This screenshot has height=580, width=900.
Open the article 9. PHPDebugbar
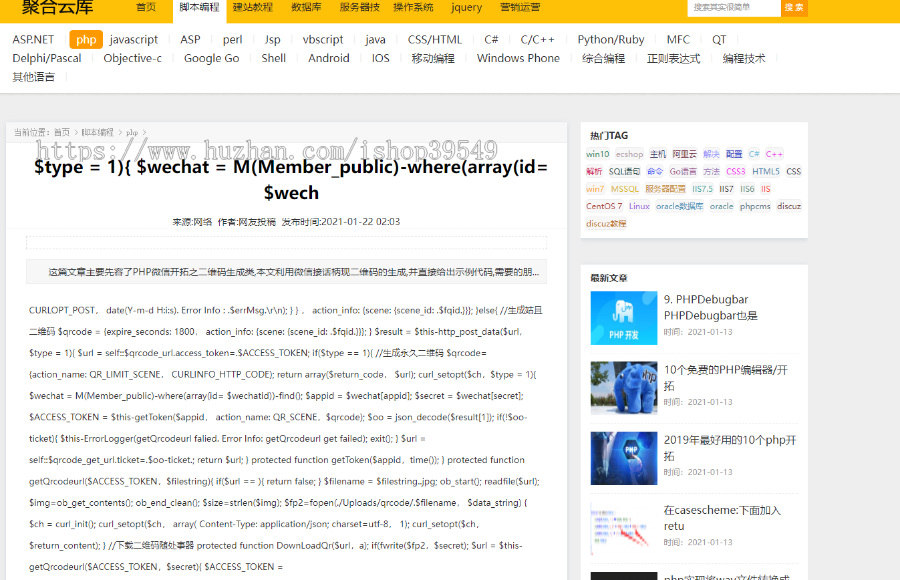(711, 307)
